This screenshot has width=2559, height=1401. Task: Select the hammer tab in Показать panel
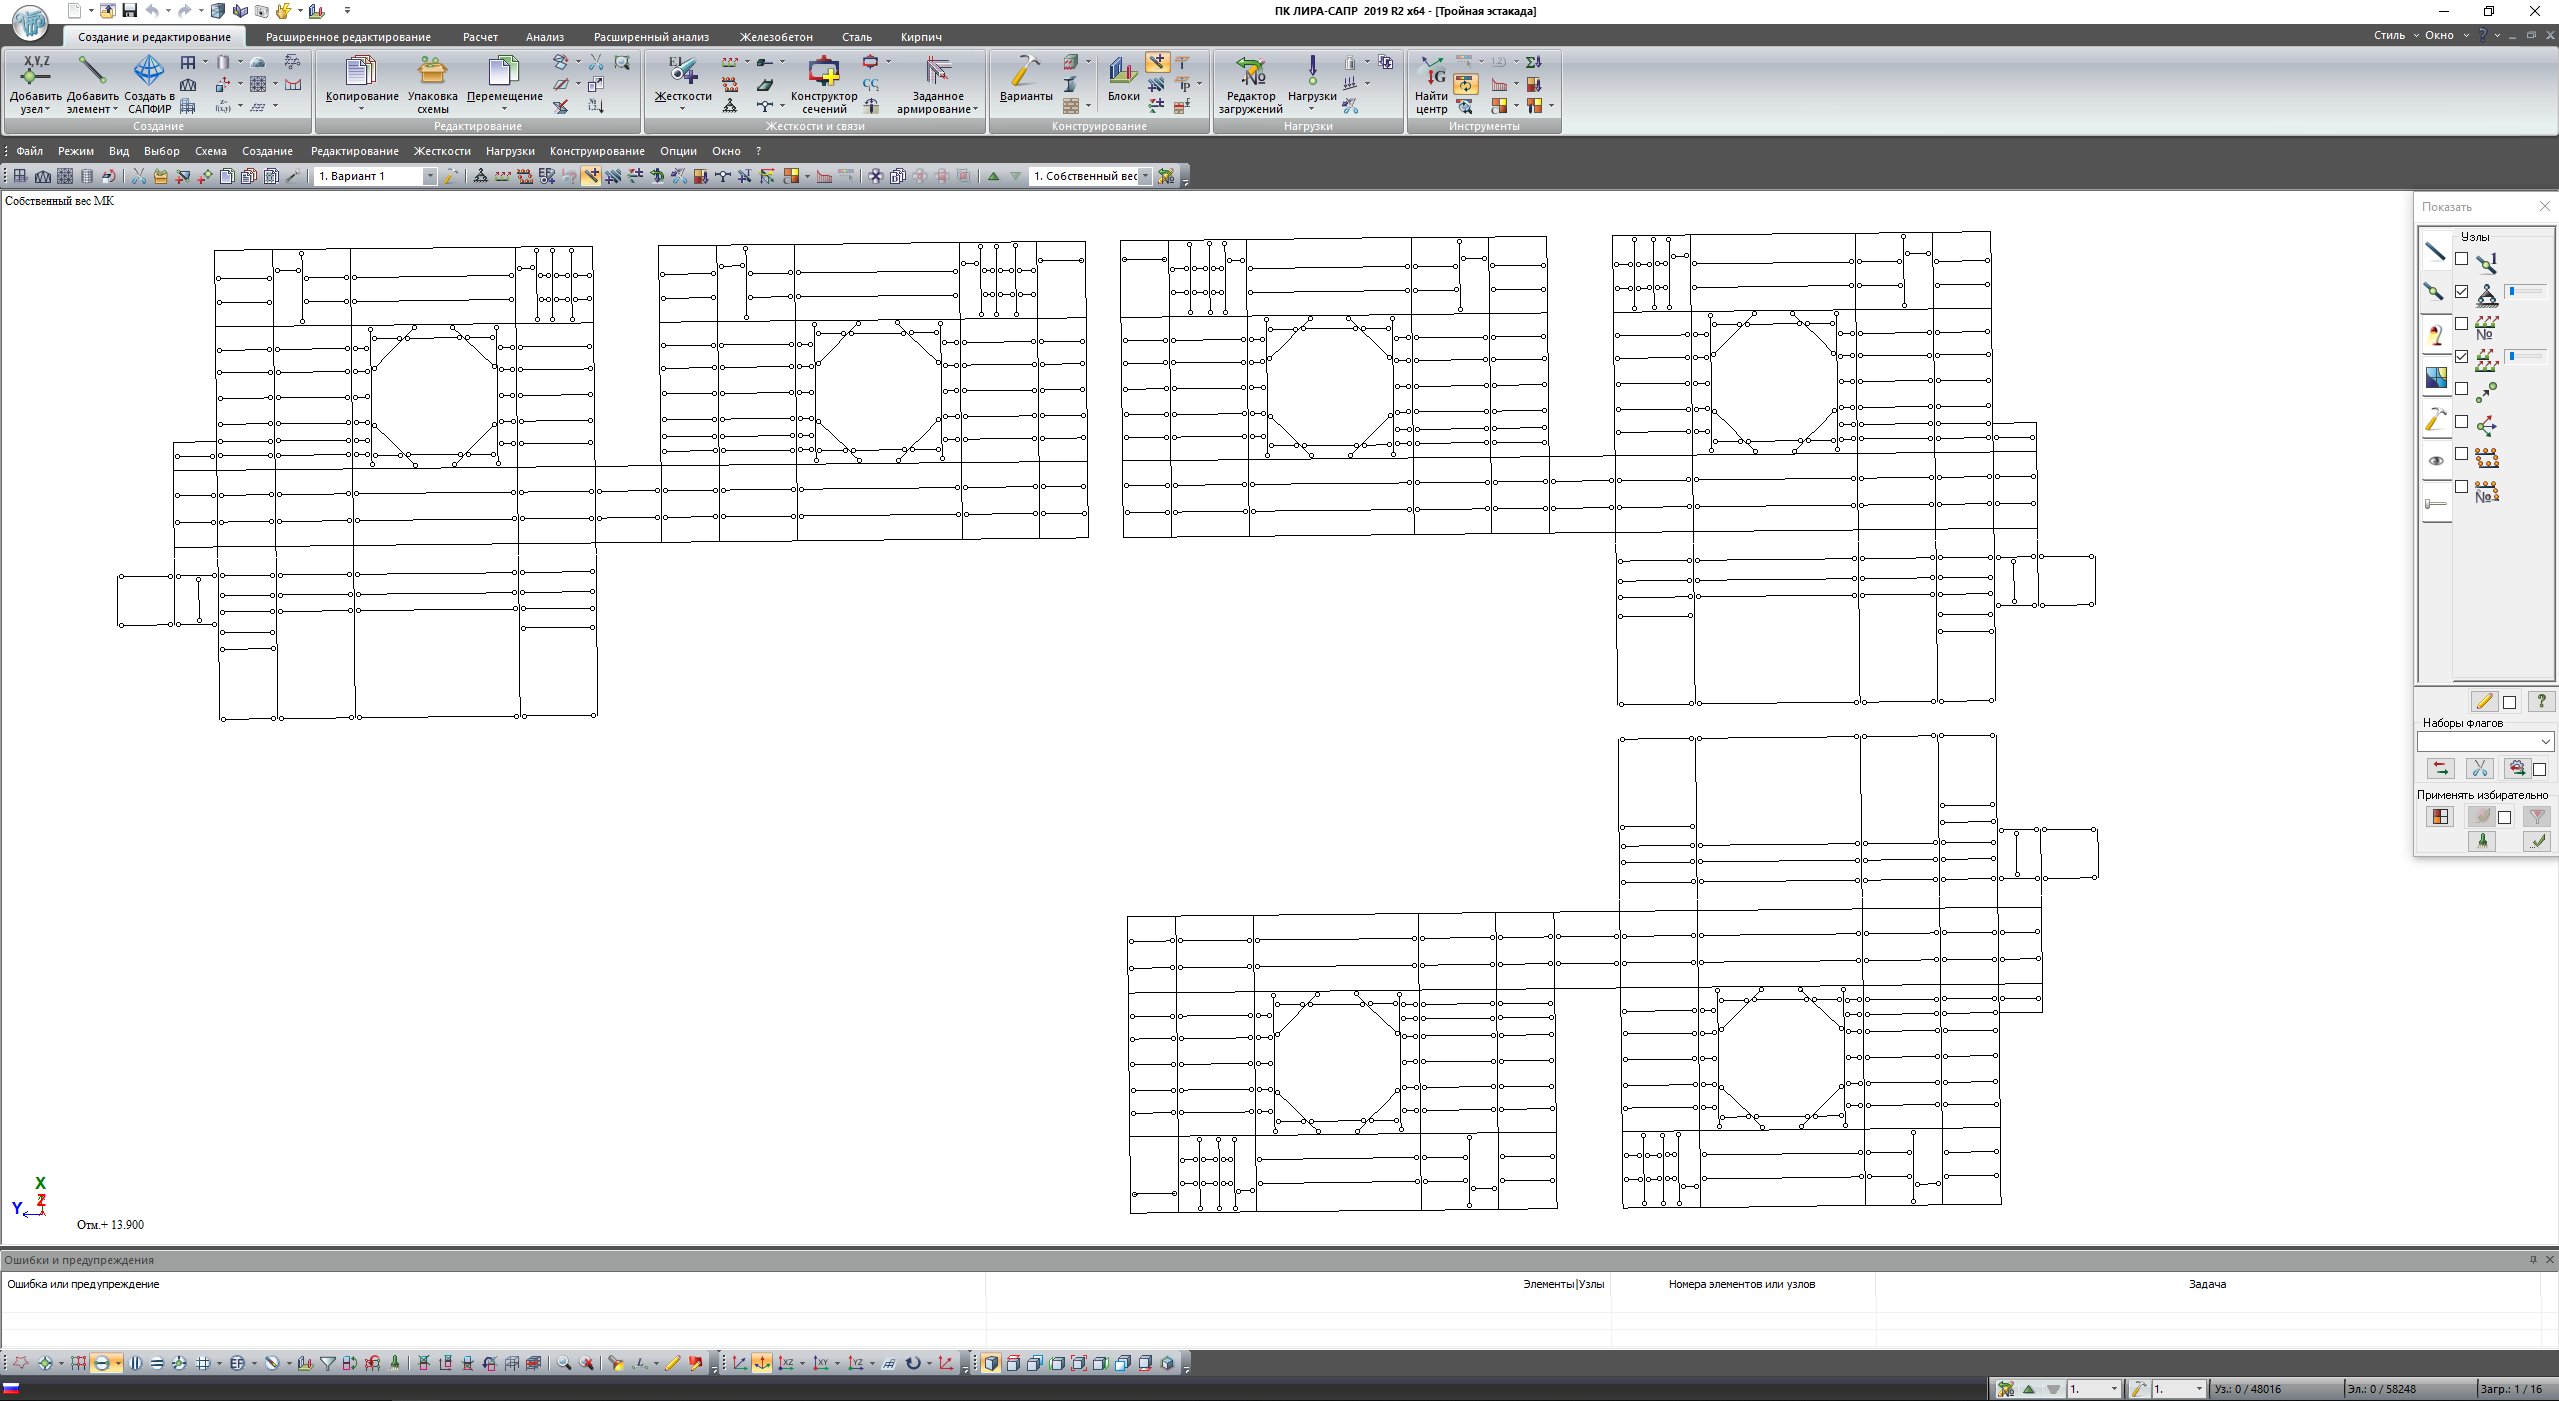2435,419
